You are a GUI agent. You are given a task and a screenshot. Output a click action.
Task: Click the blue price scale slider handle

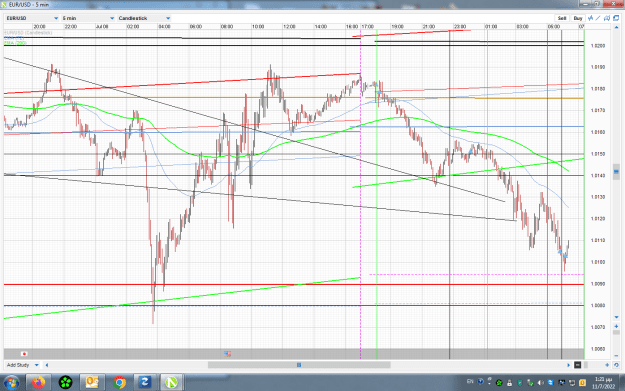(616, 172)
